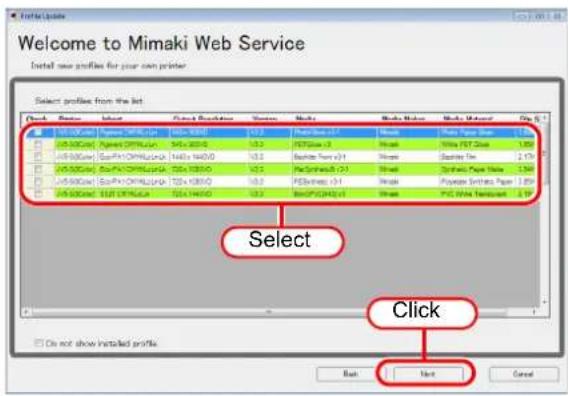Click the horizontal scrollbar thumb of the list

click(269, 312)
